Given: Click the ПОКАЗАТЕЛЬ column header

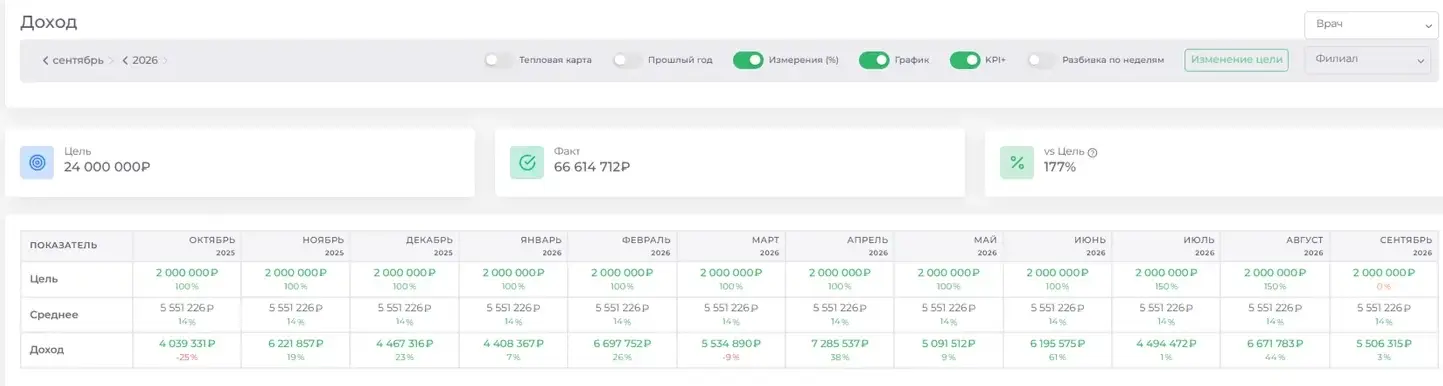Looking at the screenshot, I should pos(64,245).
